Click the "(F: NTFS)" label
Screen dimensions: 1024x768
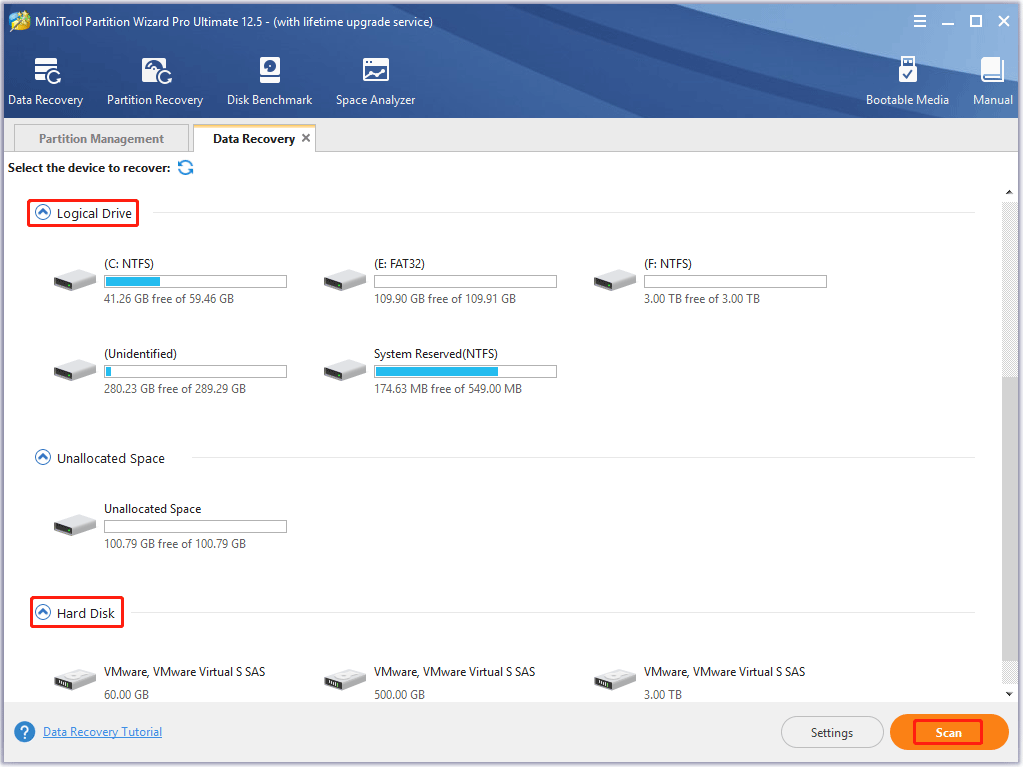[x=667, y=264]
